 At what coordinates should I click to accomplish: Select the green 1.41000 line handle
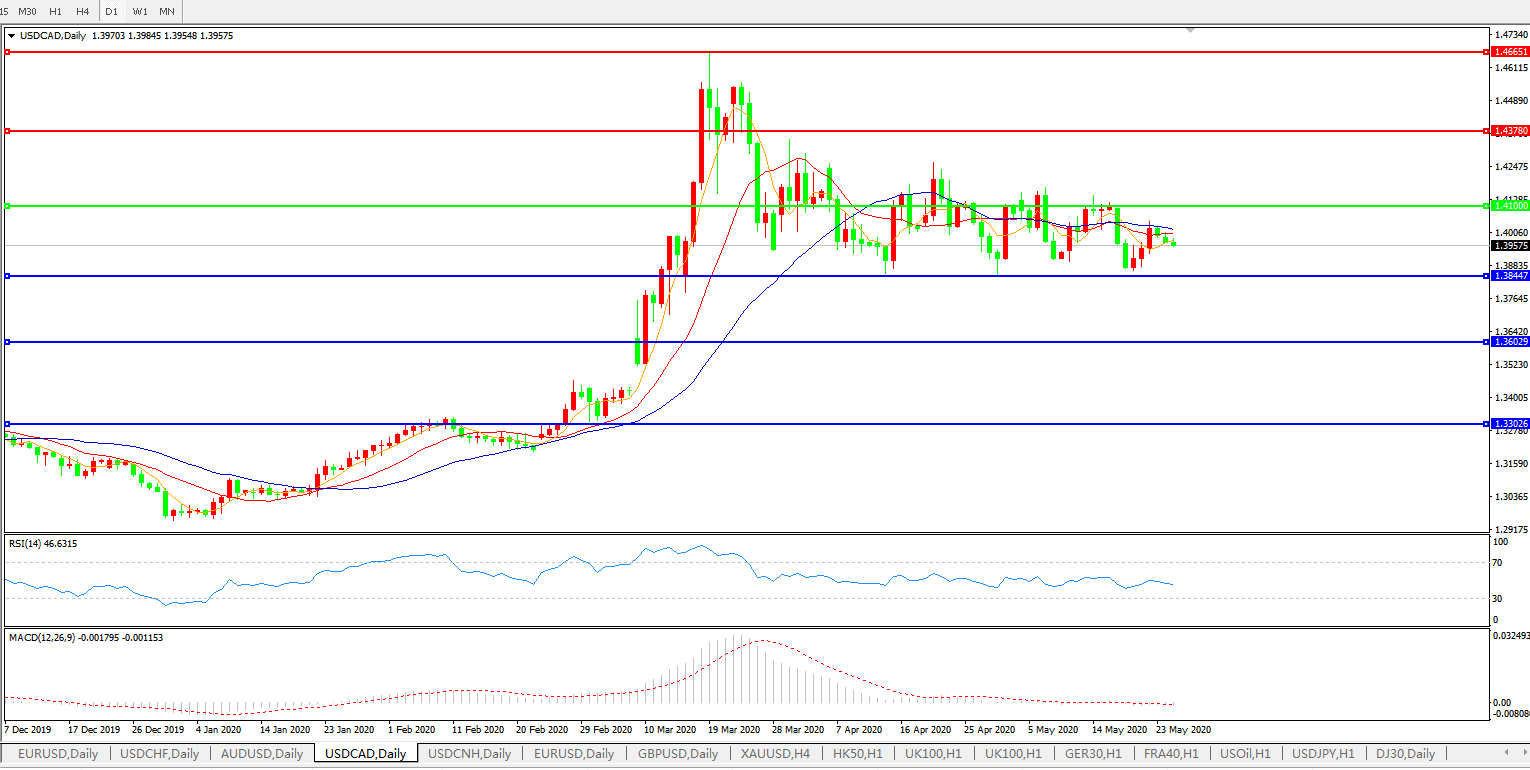(7, 206)
